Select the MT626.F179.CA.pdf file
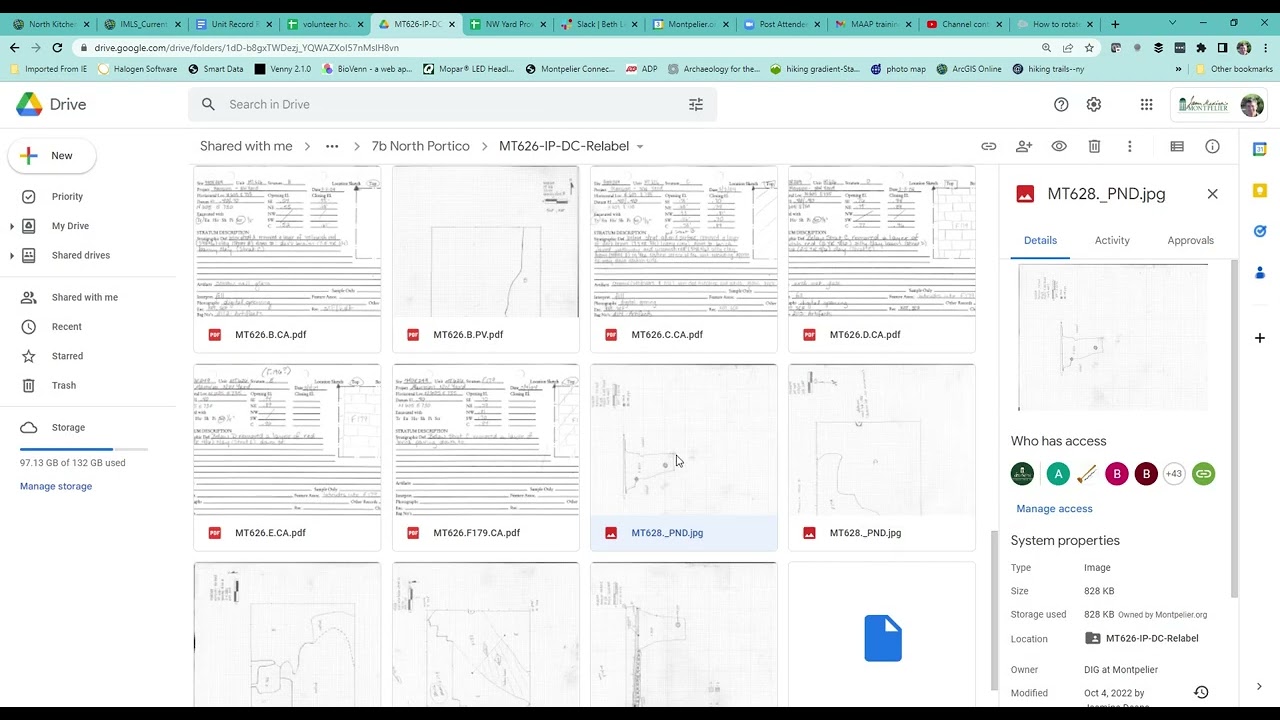The width and height of the screenshot is (1280, 720). 485,457
